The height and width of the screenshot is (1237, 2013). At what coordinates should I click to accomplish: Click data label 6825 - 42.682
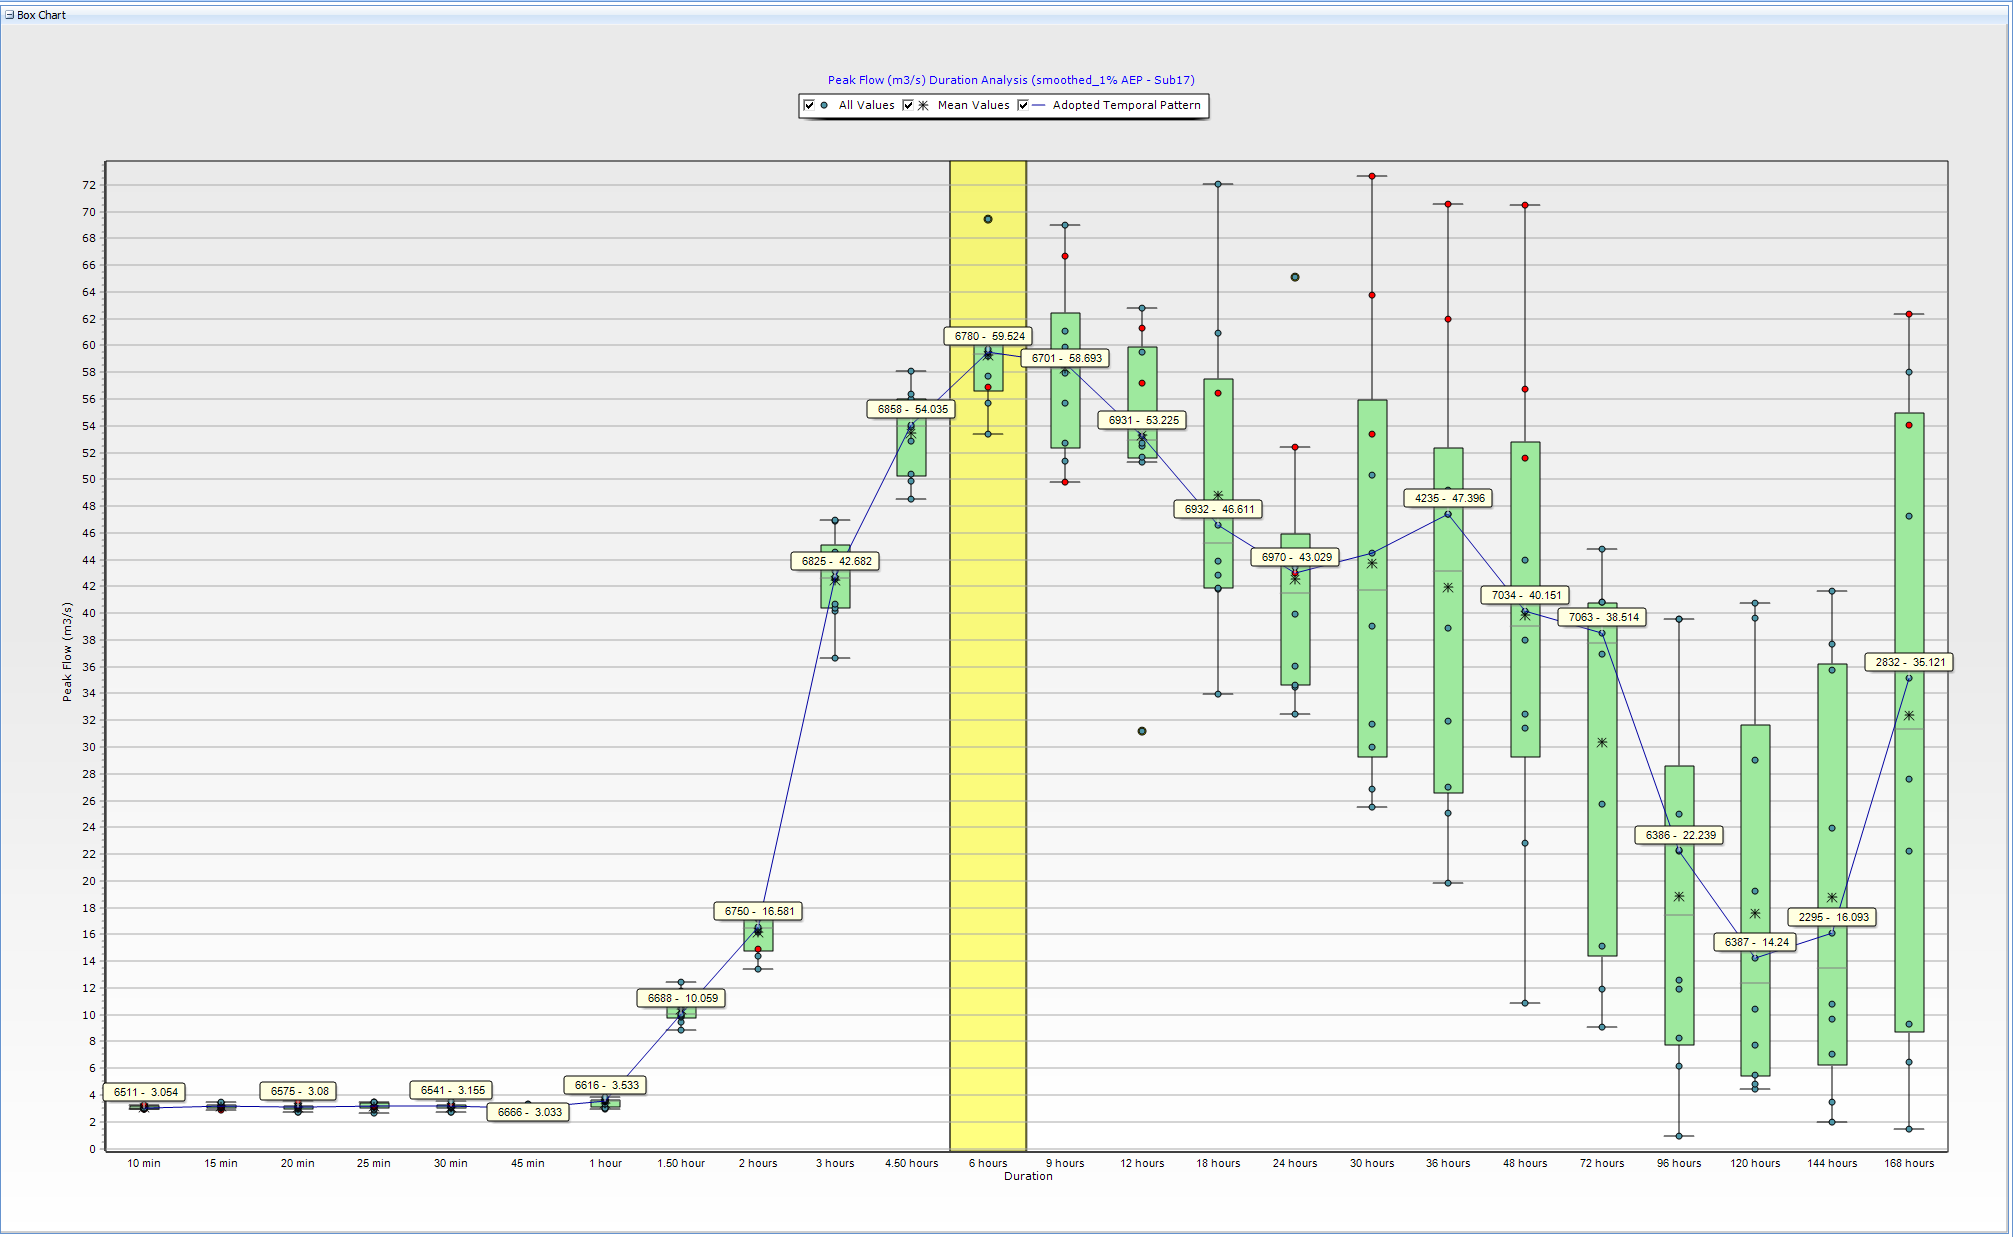tap(836, 561)
